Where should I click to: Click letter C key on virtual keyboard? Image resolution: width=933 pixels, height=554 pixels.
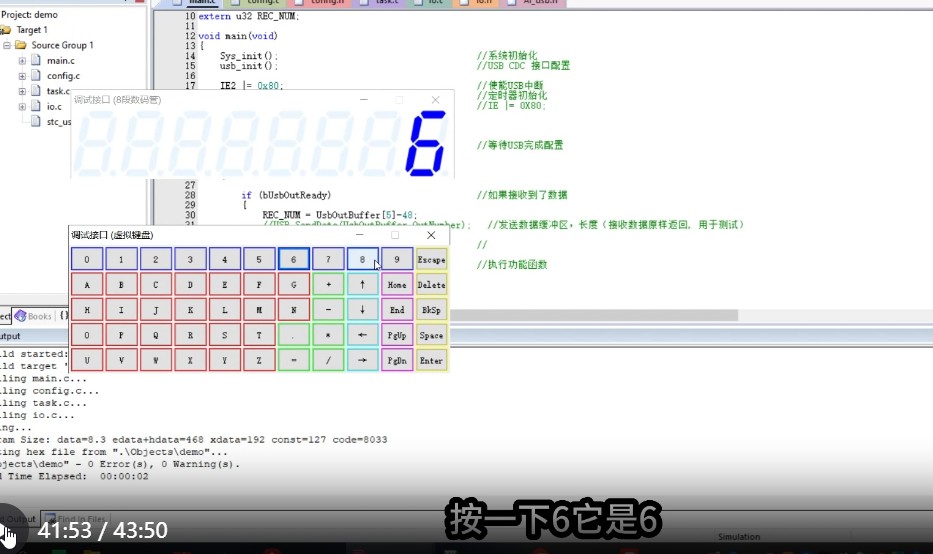155,284
